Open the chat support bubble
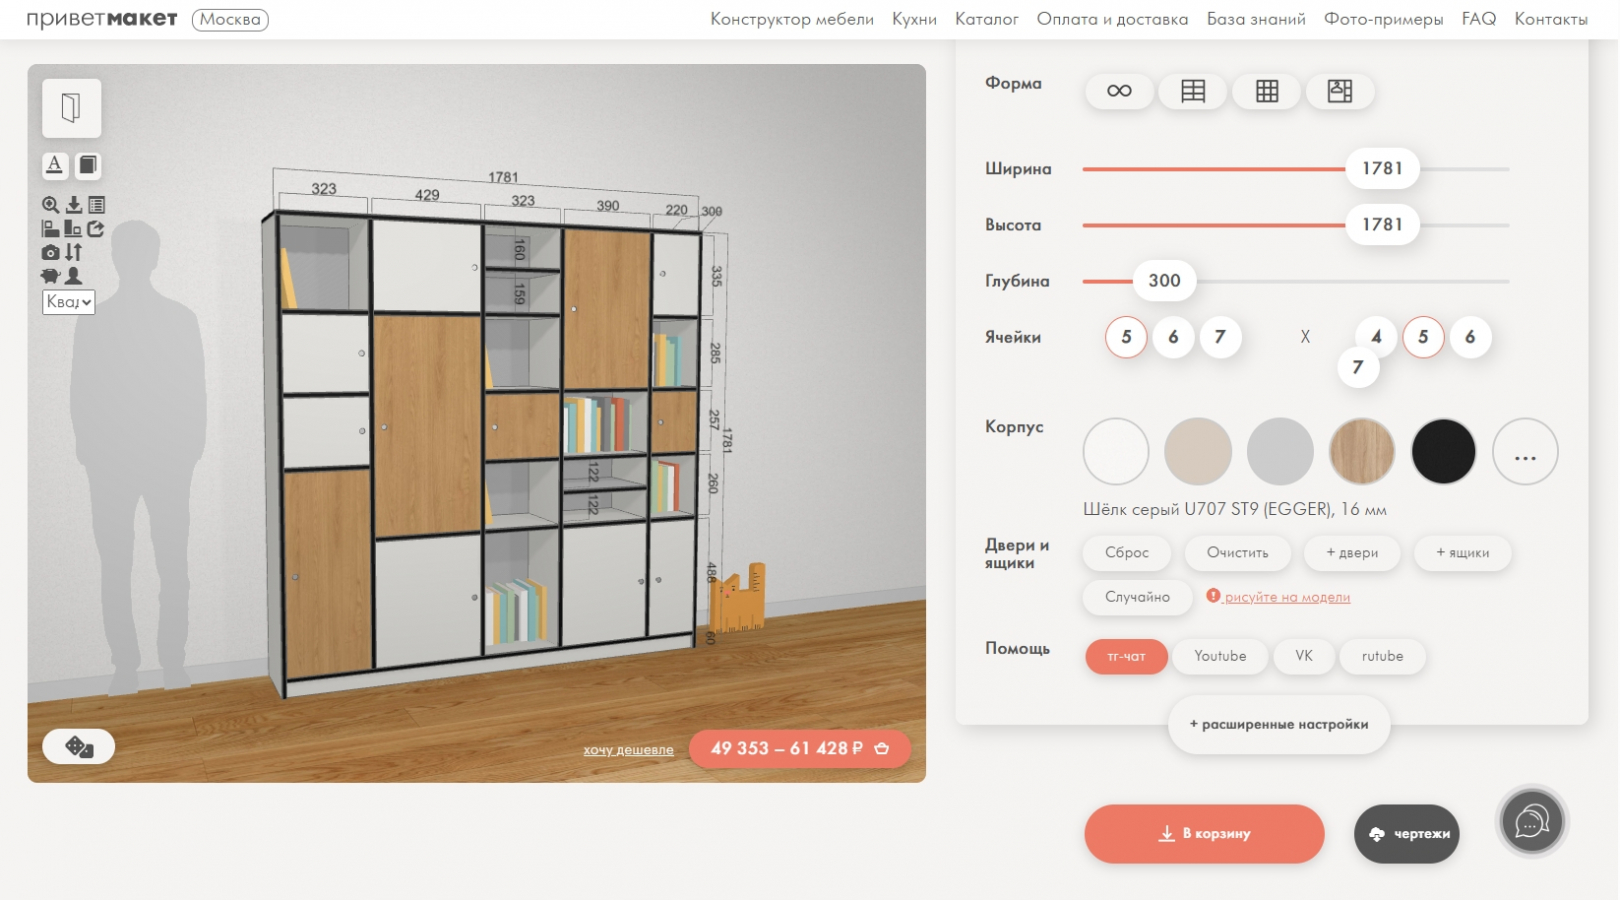Image resolution: width=1620 pixels, height=900 pixels. 1531,822
